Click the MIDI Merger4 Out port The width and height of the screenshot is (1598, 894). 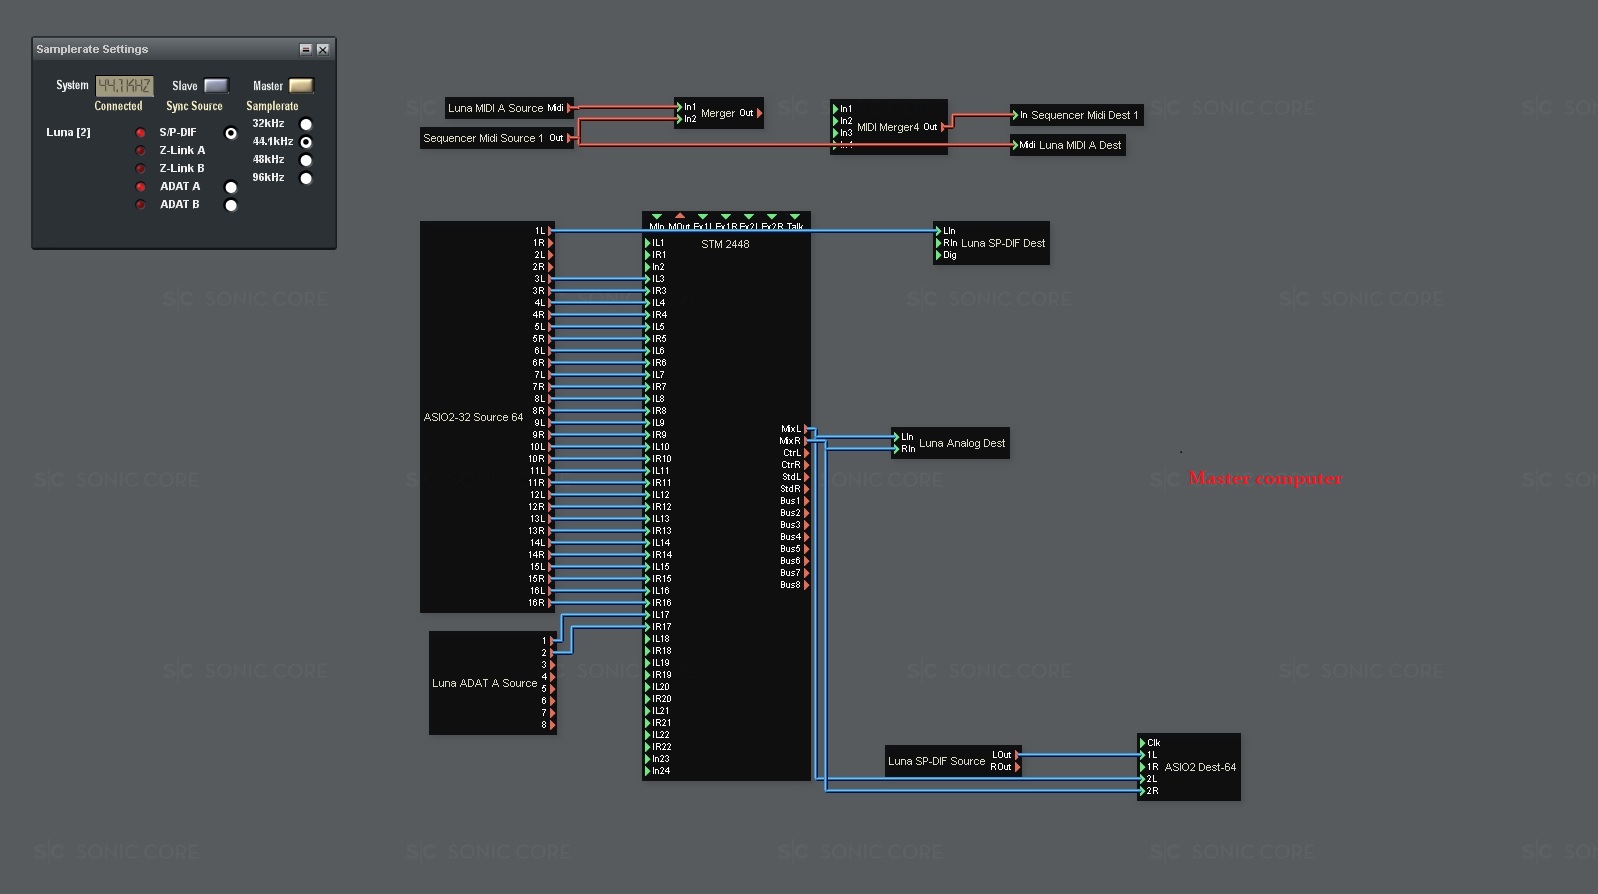click(943, 127)
